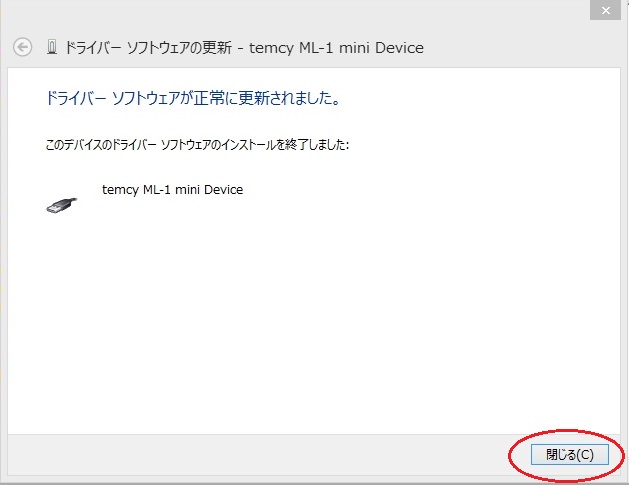The image size is (629, 485).
Task: Click the 閉じる(C) close button
Action: click(570, 454)
